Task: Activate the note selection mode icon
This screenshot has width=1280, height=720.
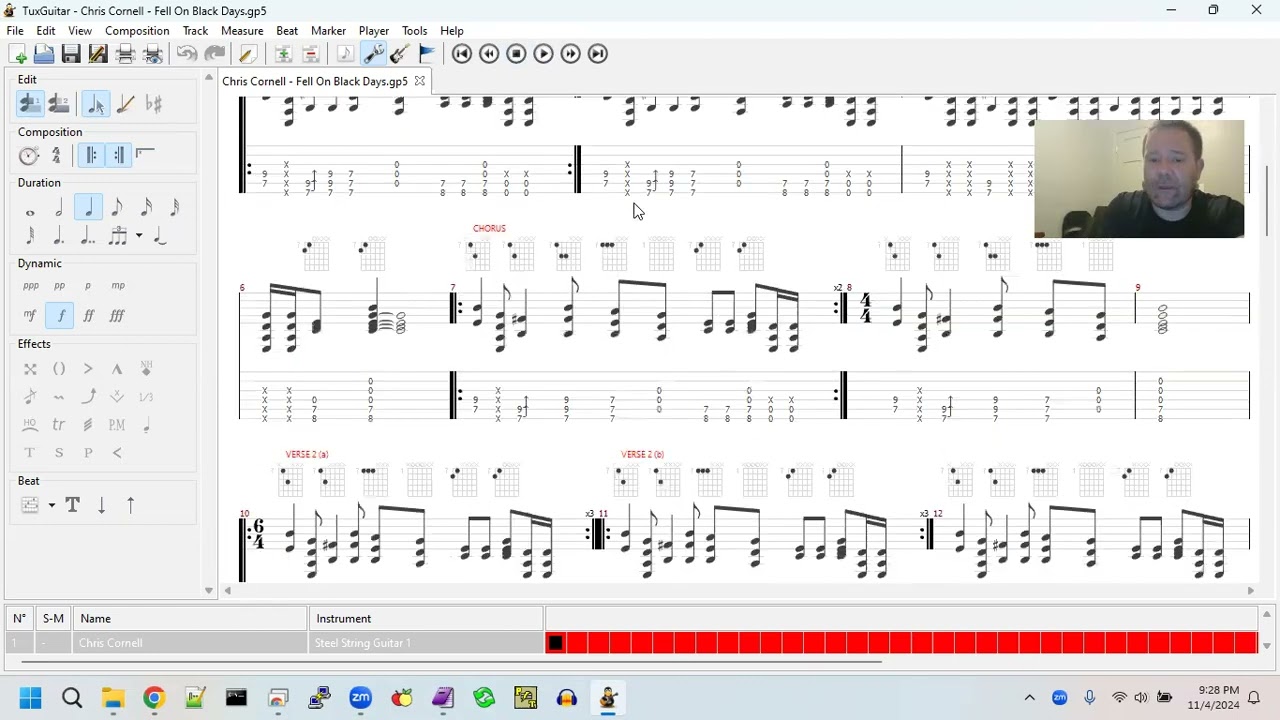Action: click(x=96, y=103)
